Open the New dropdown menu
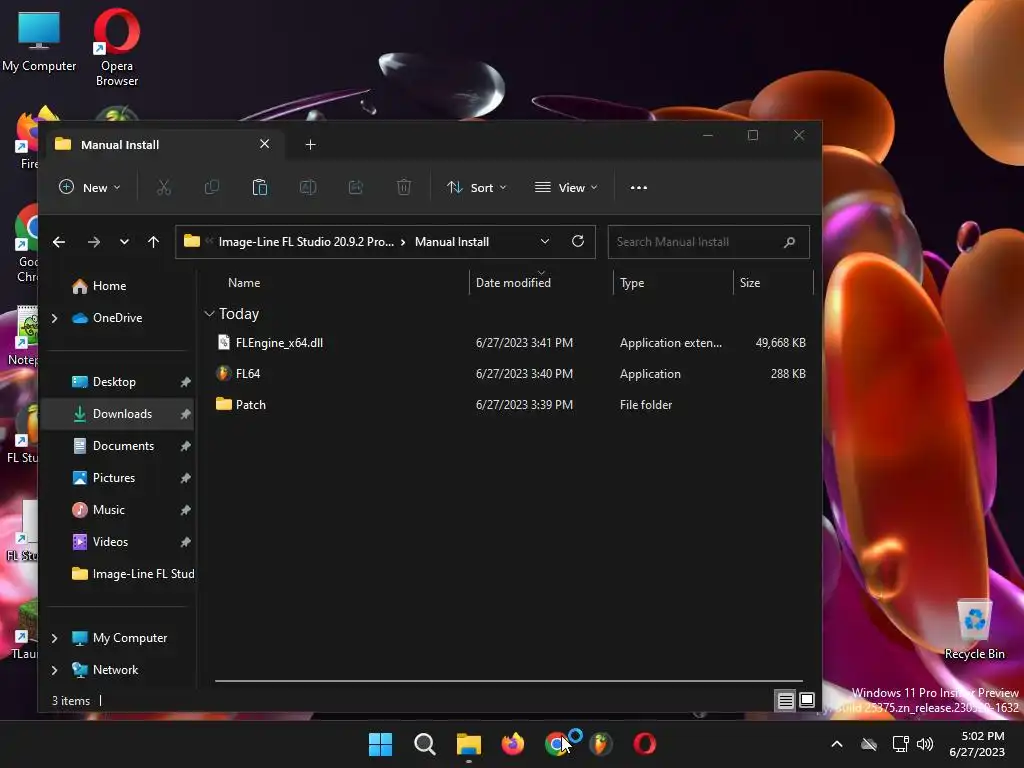Image resolution: width=1024 pixels, height=768 pixels. pos(89,188)
